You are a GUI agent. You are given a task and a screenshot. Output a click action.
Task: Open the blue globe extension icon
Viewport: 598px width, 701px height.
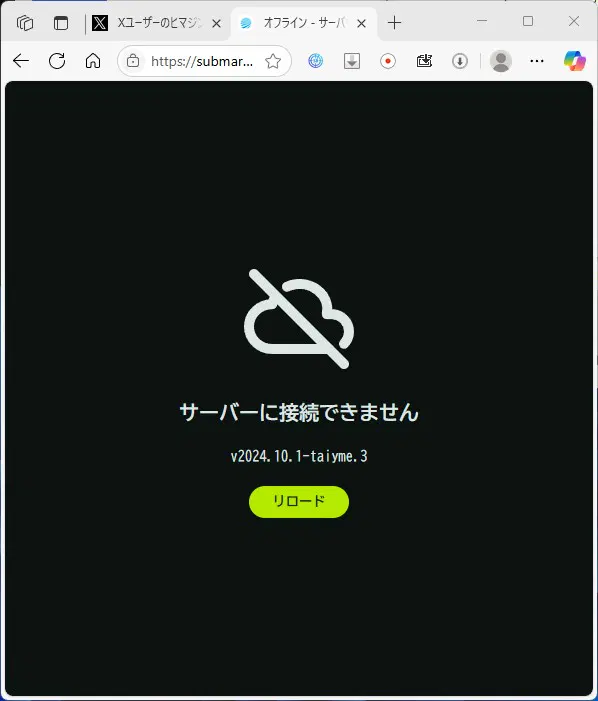pos(316,61)
